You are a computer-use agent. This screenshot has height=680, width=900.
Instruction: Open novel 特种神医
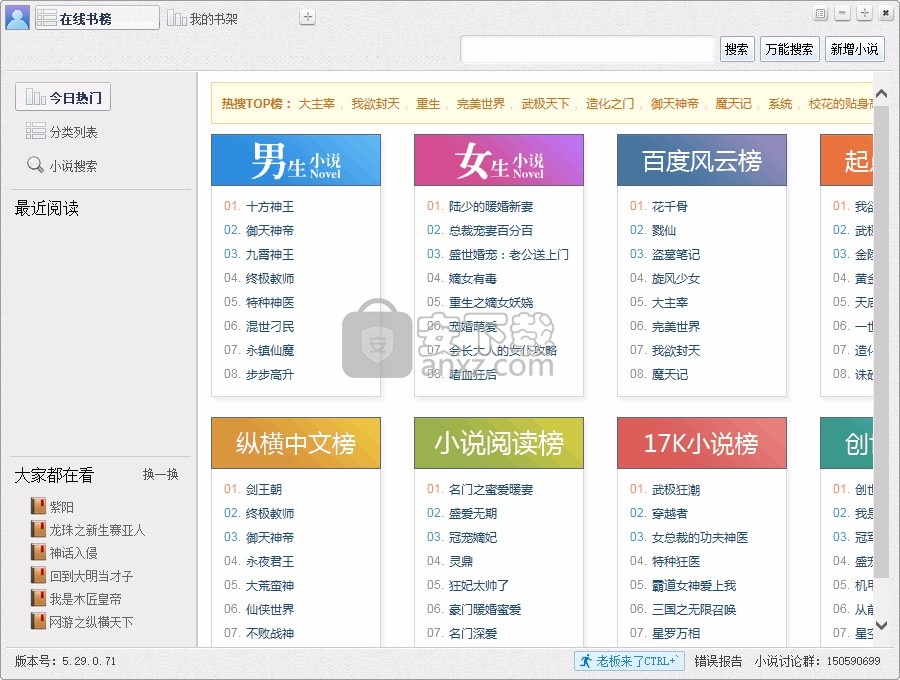coord(270,302)
